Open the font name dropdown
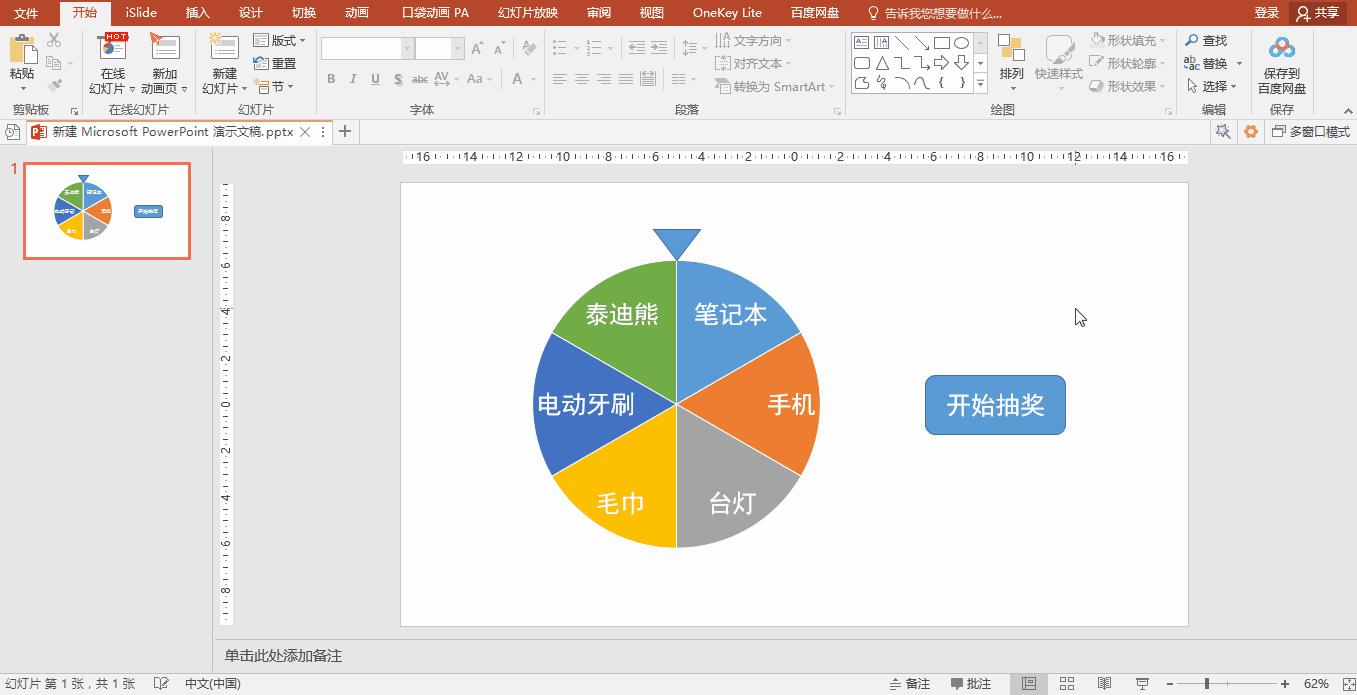 click(x=407, y=47)
